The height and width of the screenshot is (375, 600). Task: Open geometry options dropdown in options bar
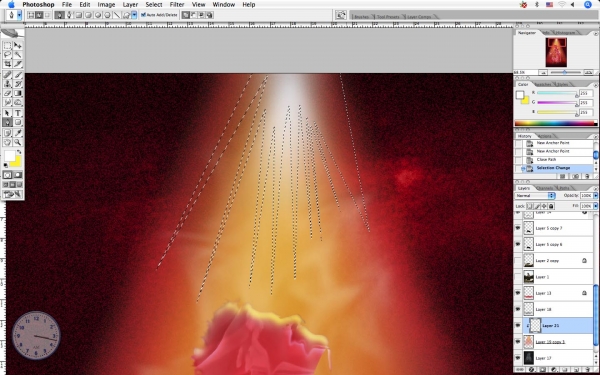pos(134,15)
